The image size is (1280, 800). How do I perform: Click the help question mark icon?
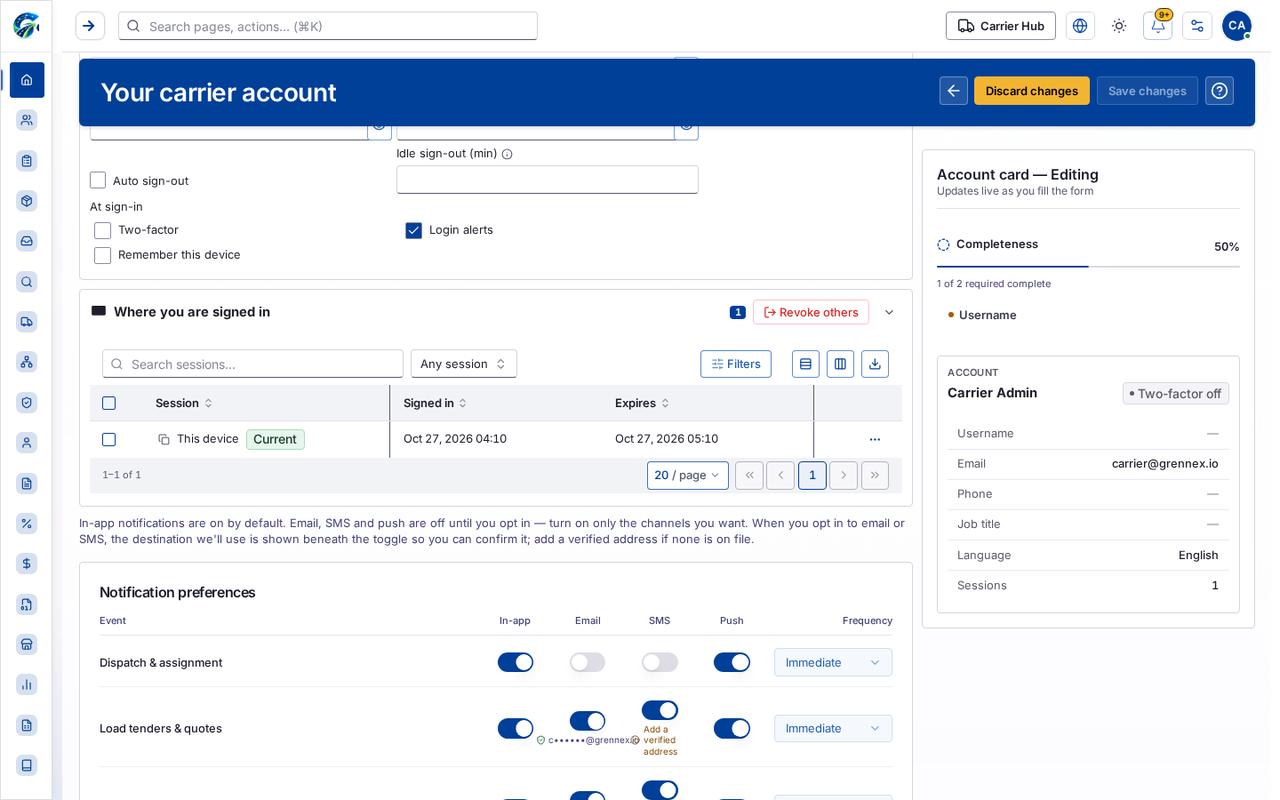1219,91
